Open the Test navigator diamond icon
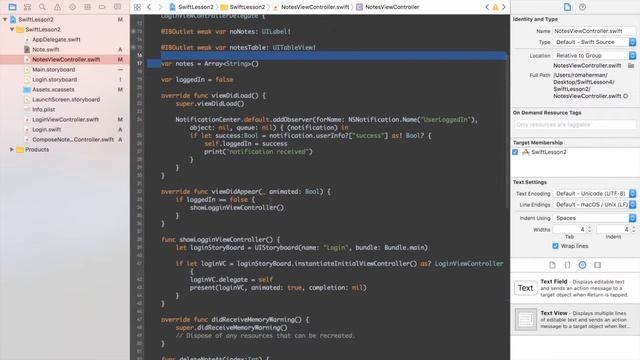This screenshot has width=640, height=360. pyautogui.click(x=72, y=7)
